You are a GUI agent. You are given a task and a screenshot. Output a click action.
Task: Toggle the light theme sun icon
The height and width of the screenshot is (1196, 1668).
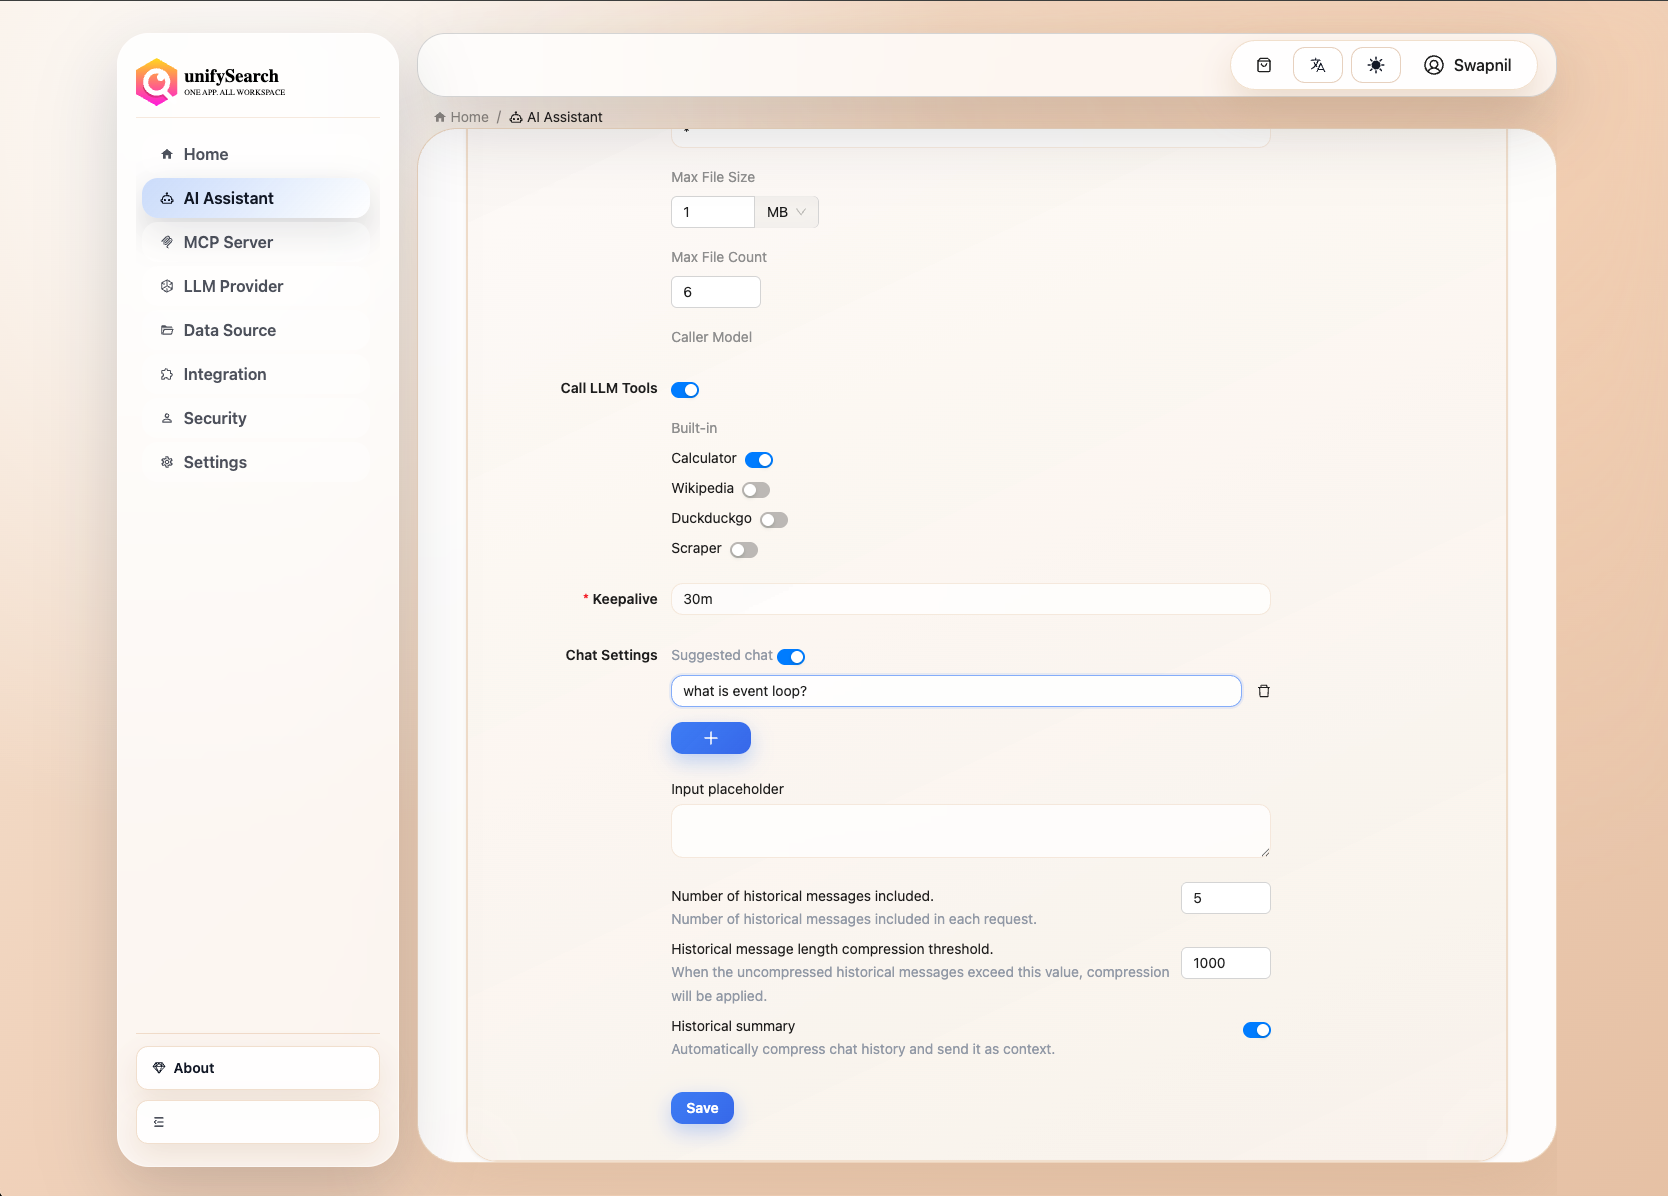pyautogui.click(x=1376, y=65)
